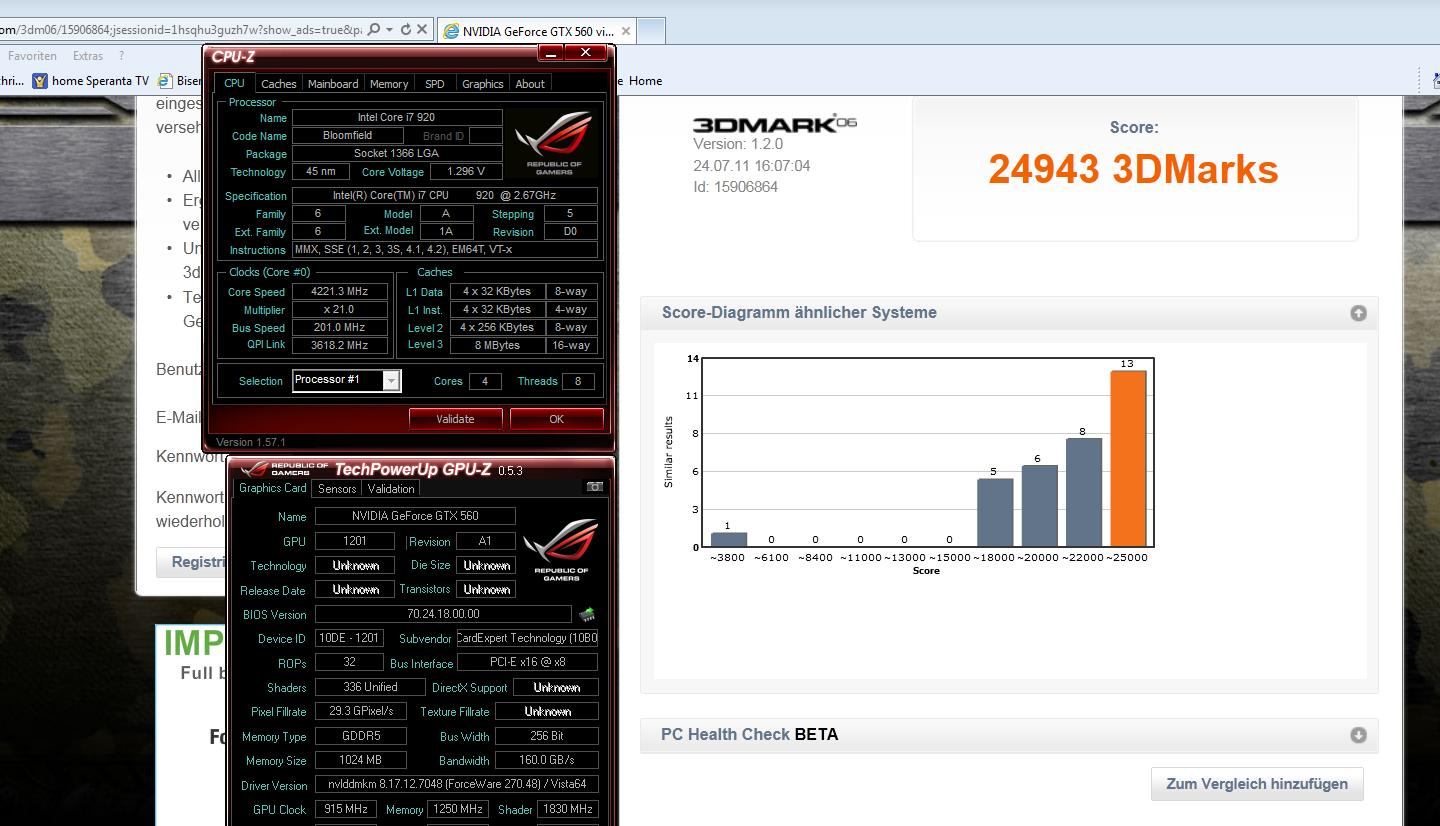The height and width of the screenshot is (826, 1440).
Task: Switch to the Sensors tab in GPU-Z
Action: pyautogui.click(x=337, y=489)
